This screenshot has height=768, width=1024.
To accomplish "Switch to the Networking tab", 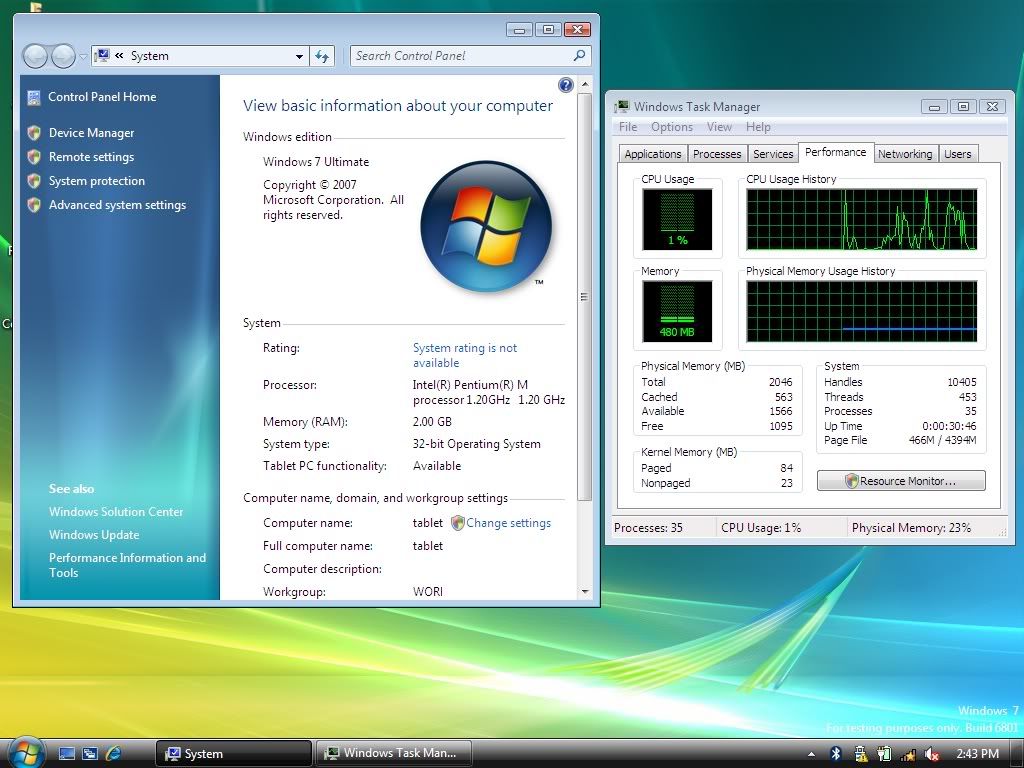I will click(904, 154).
